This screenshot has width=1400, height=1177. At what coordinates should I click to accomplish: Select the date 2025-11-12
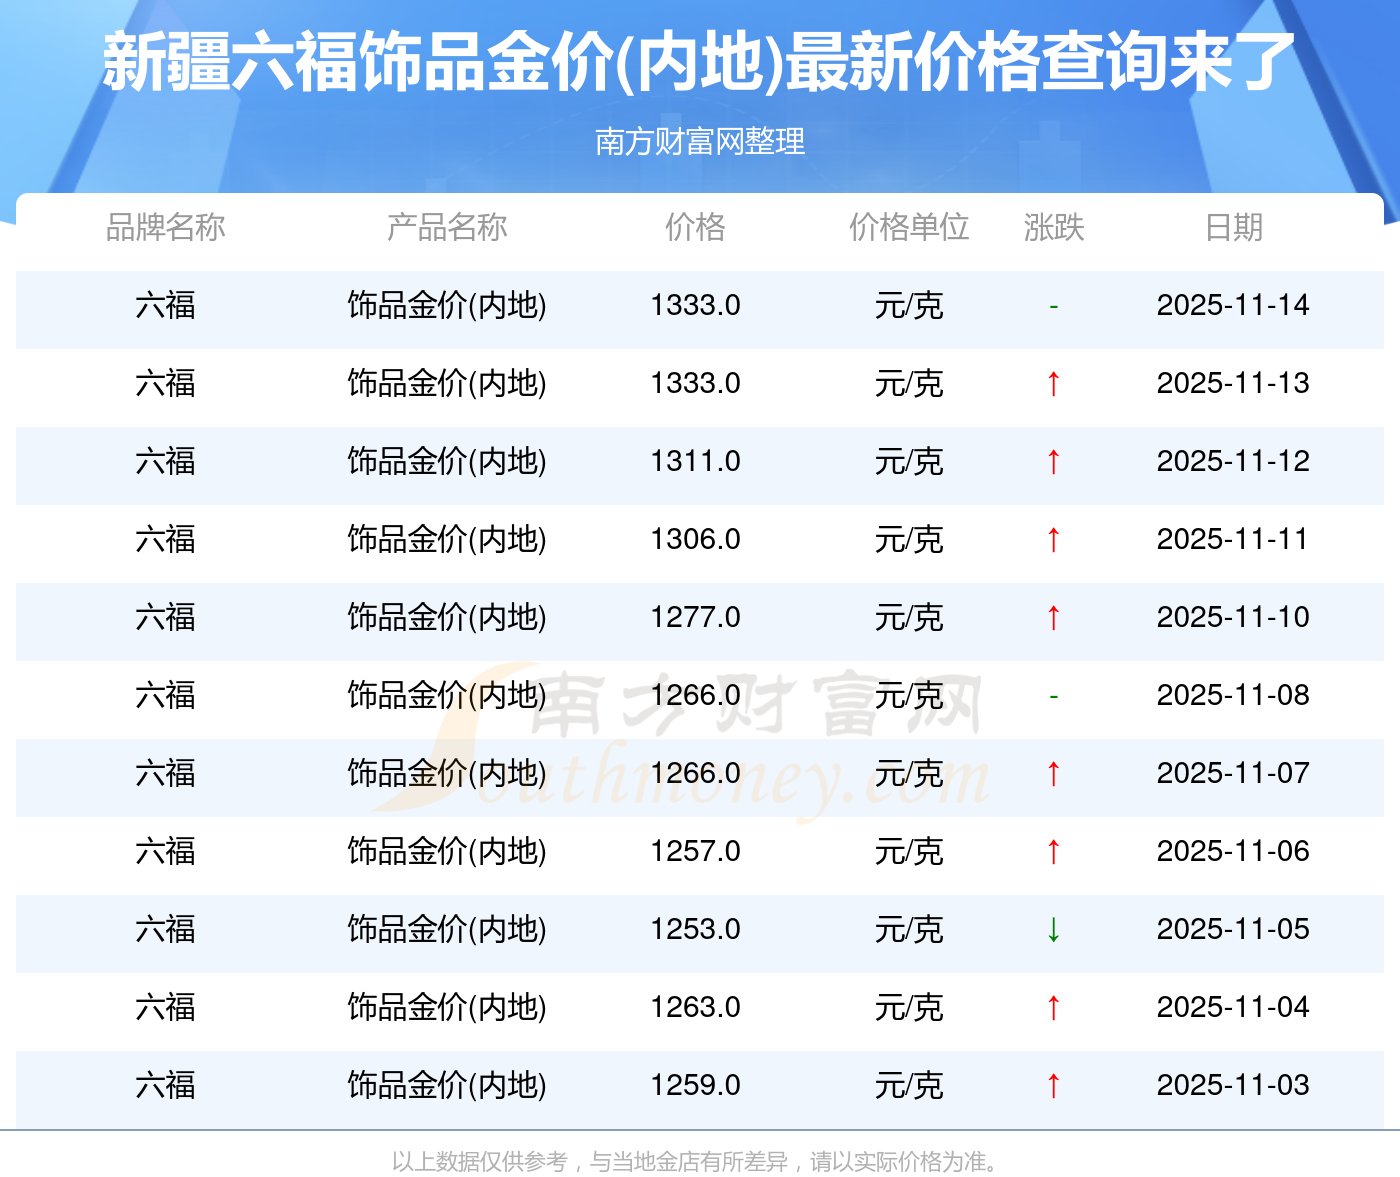tap(1233, 461)
